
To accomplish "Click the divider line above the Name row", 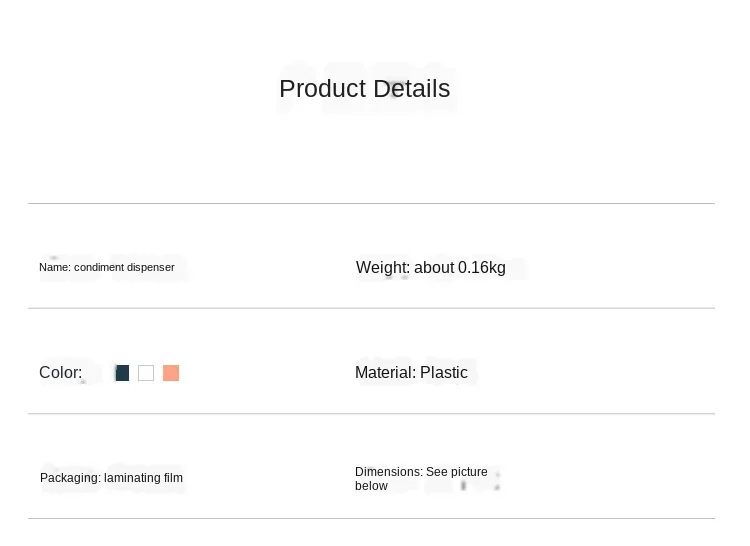I will (x=371, y=203).
